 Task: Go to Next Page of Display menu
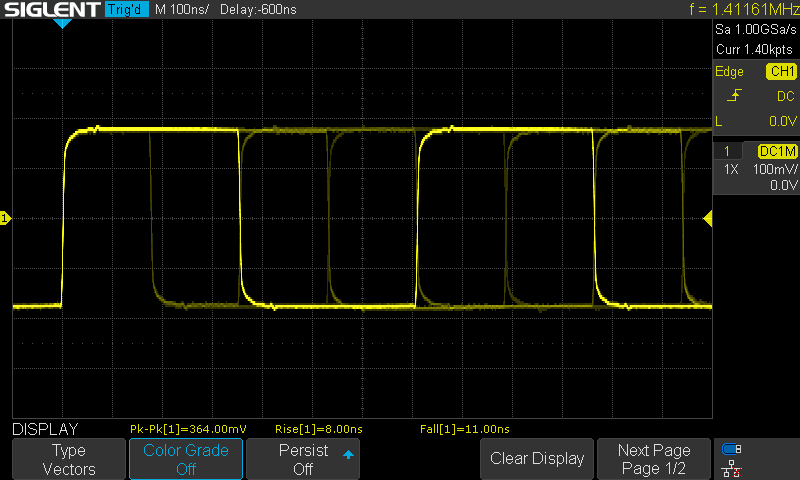(654, 459)
